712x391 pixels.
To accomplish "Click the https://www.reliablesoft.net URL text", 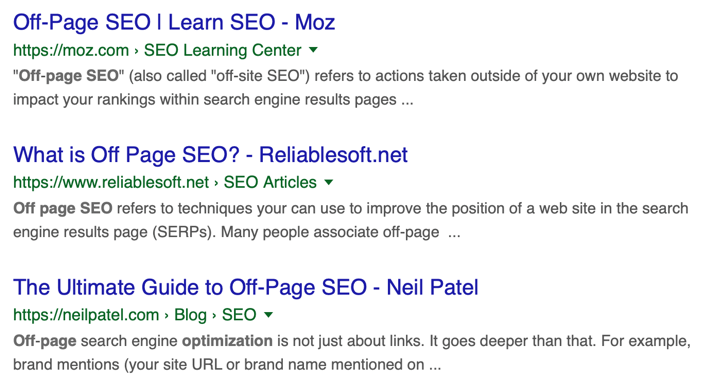I will [x=111, y=183].
